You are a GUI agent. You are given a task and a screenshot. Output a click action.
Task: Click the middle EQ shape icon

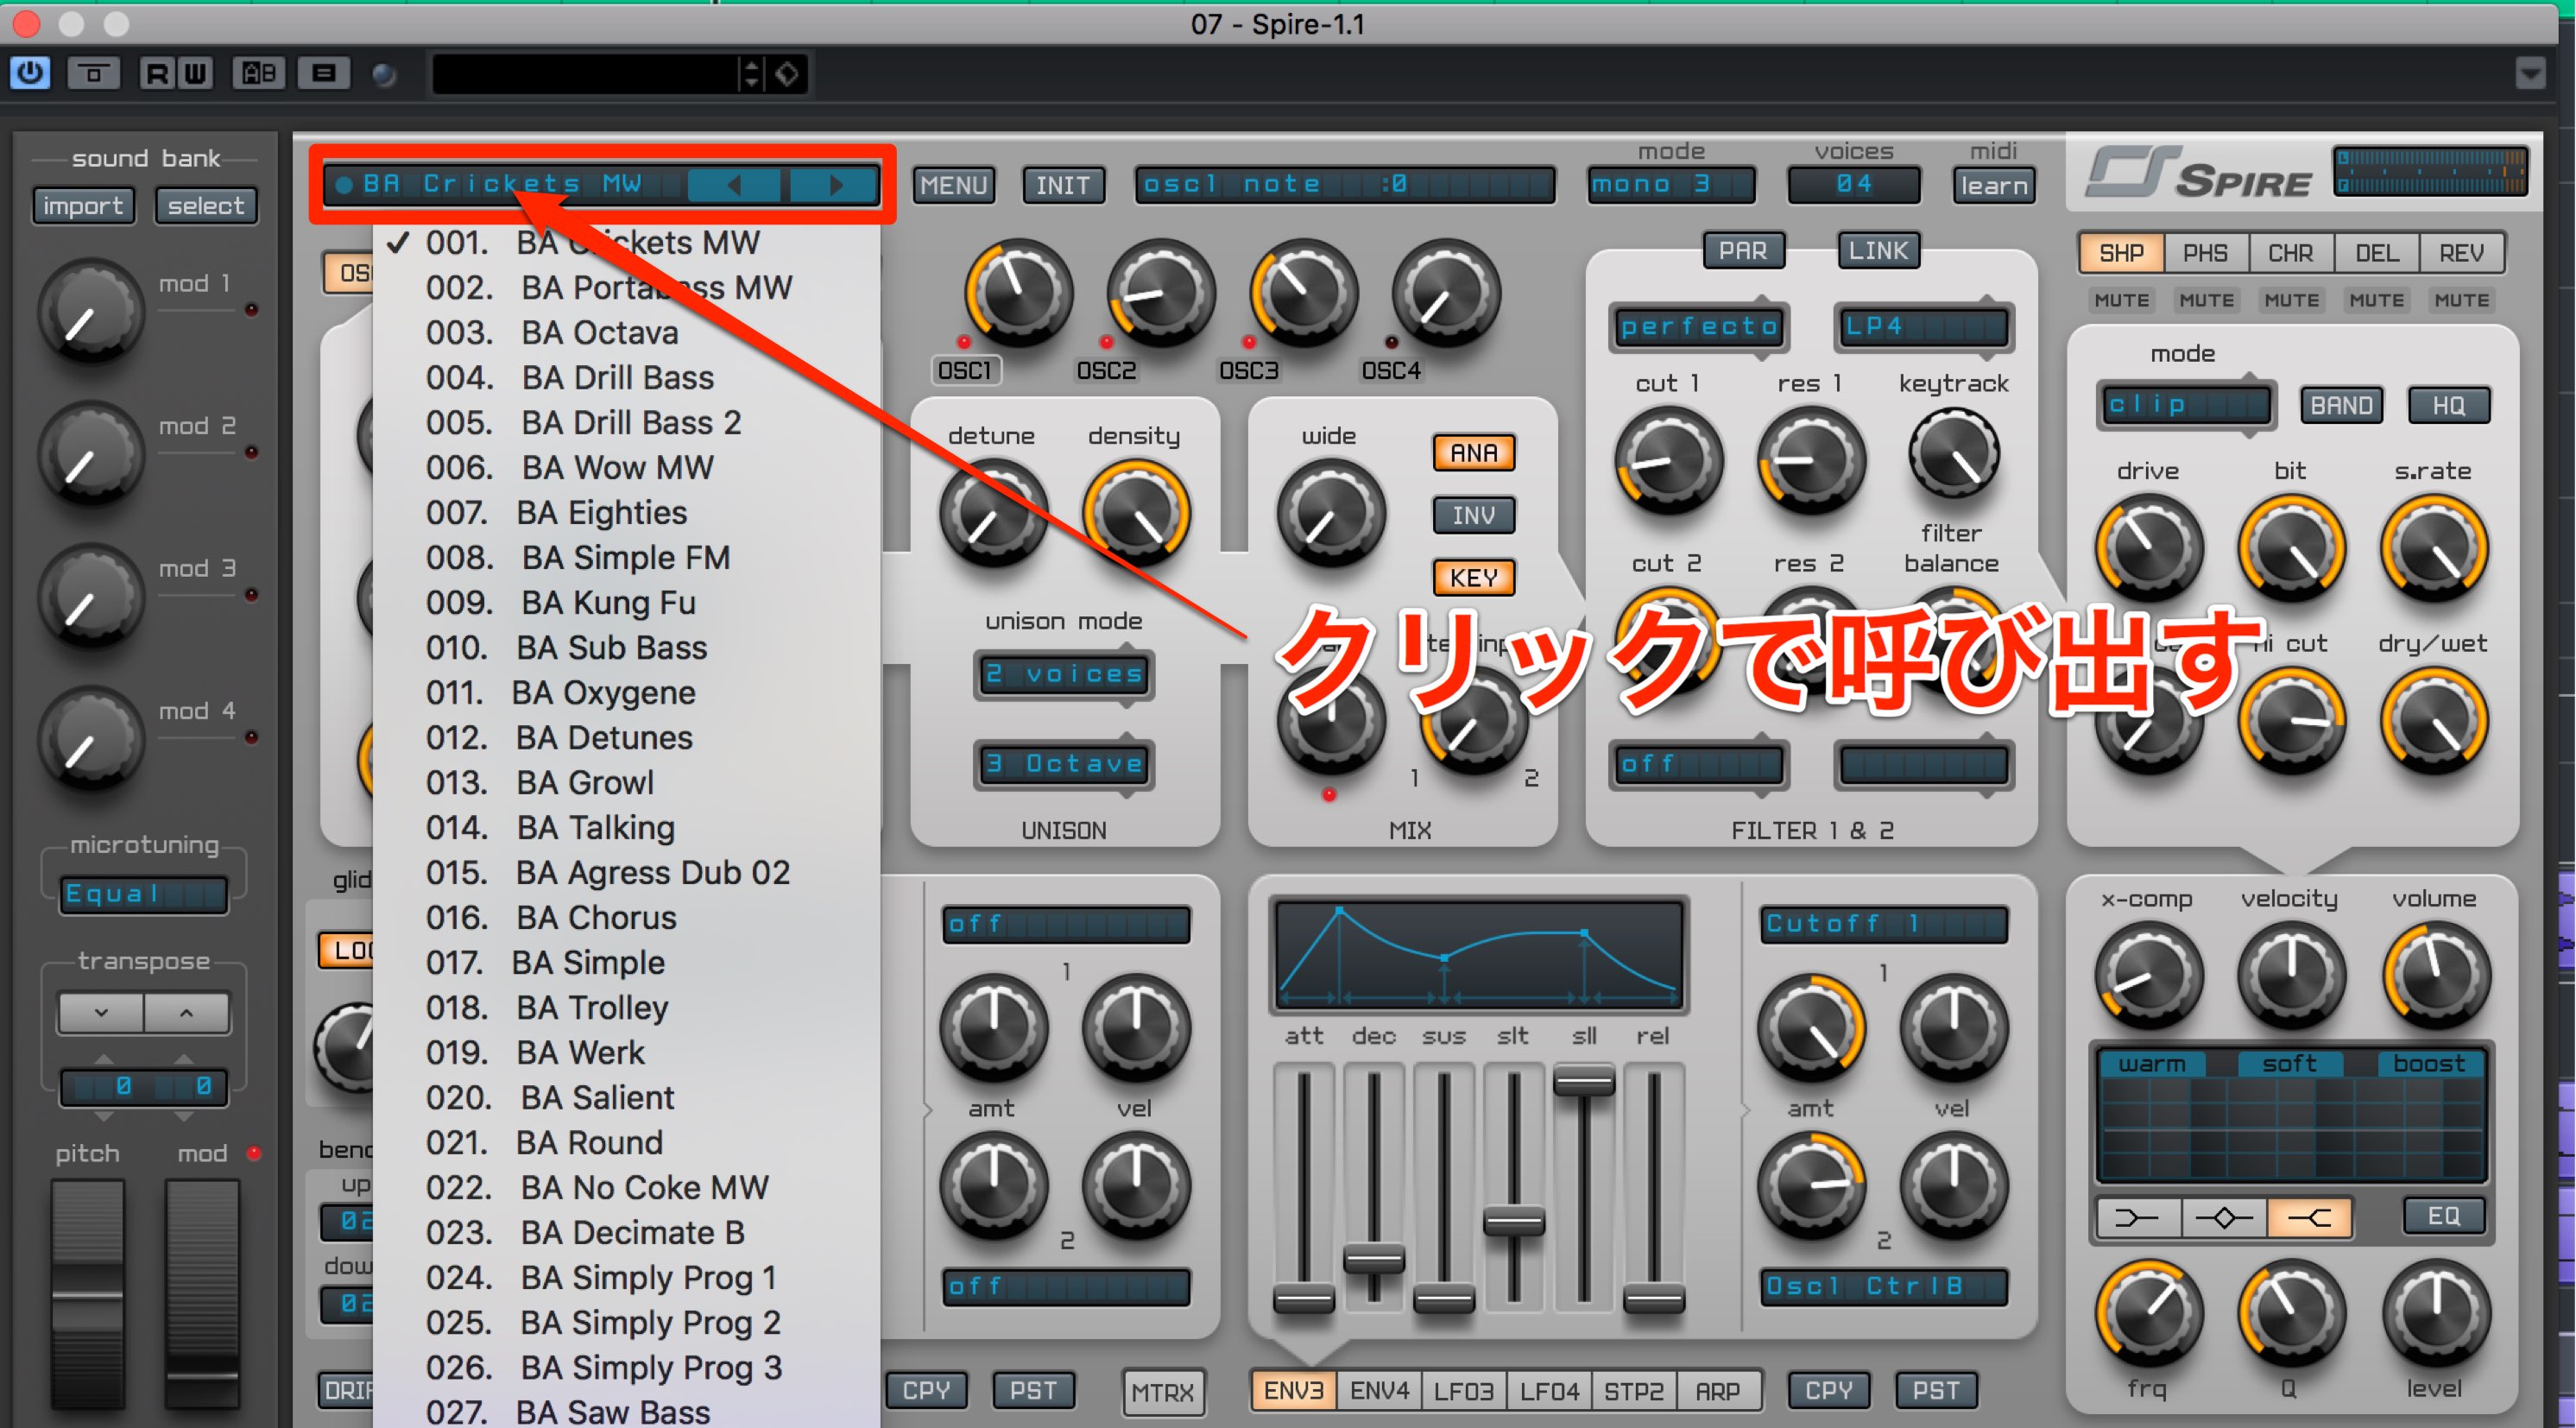coord(2223,1217)
